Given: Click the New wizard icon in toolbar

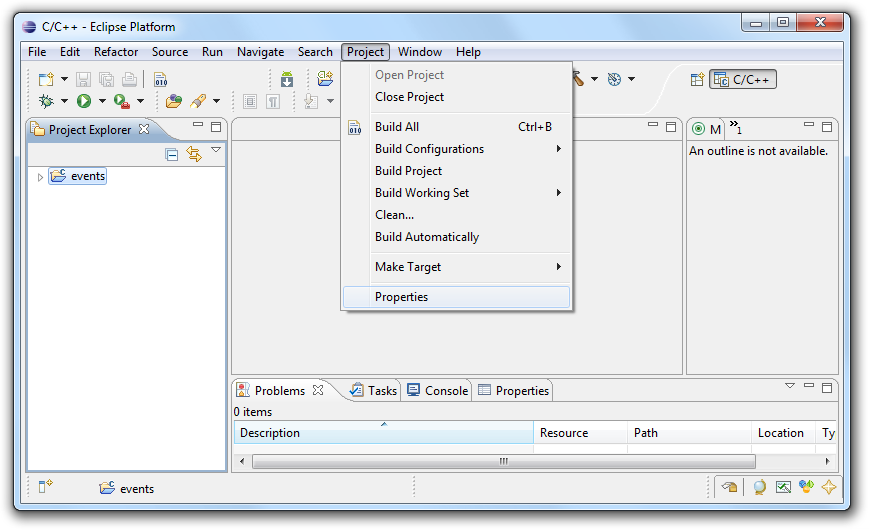Looking at the screenshot, I should 46,79.
